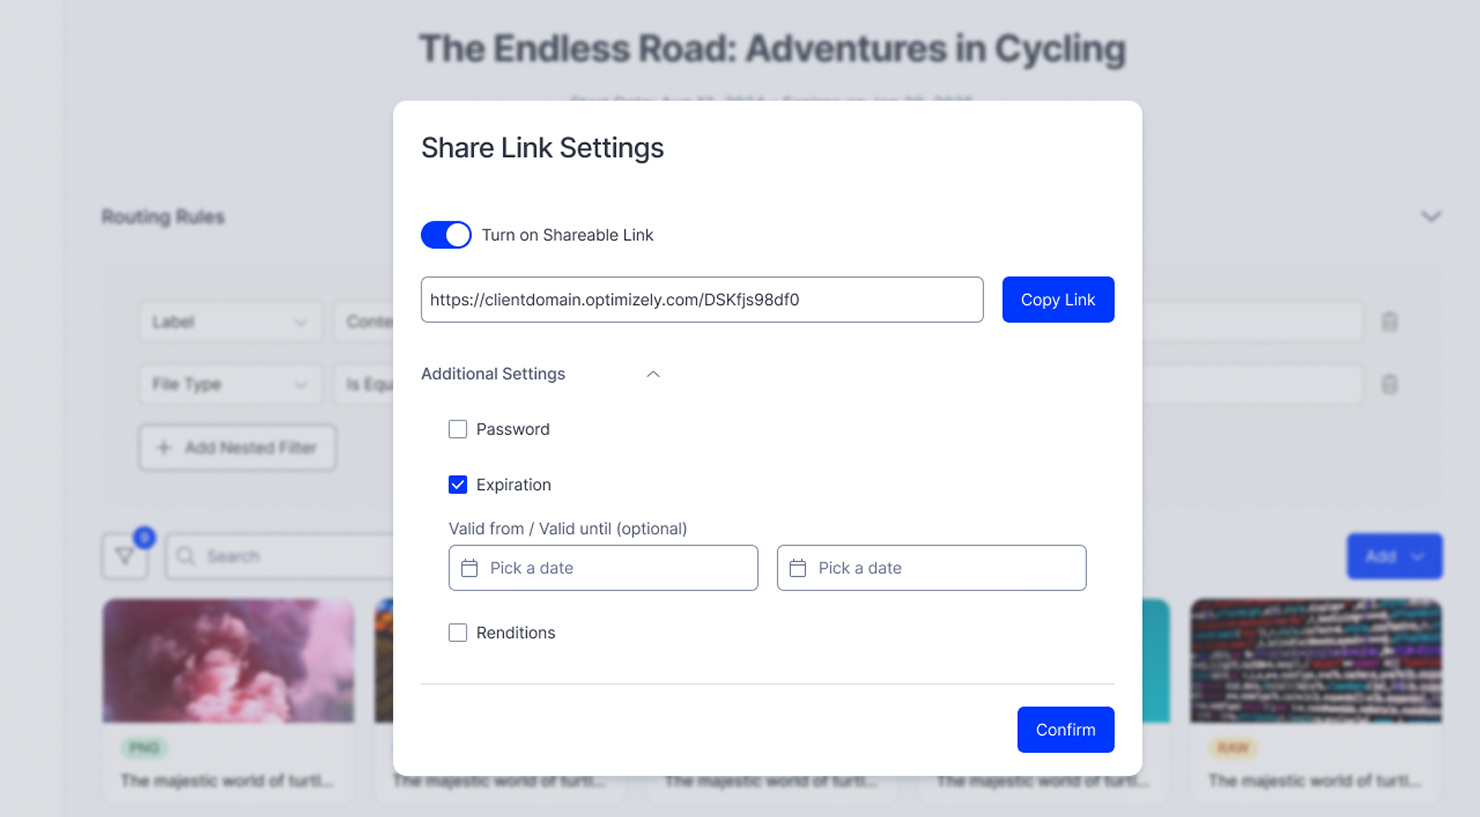The height and width of the screenshot is (817, 1480).
Task: Check the Renditions checkbox
Action: tap(458, 633)
